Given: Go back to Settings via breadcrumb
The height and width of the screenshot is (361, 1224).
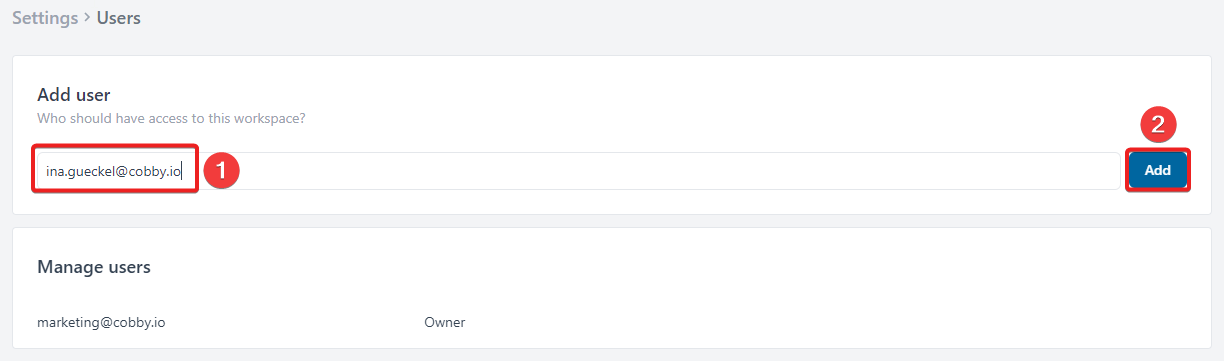Looking at the screenshot, I should coord(45,18).
